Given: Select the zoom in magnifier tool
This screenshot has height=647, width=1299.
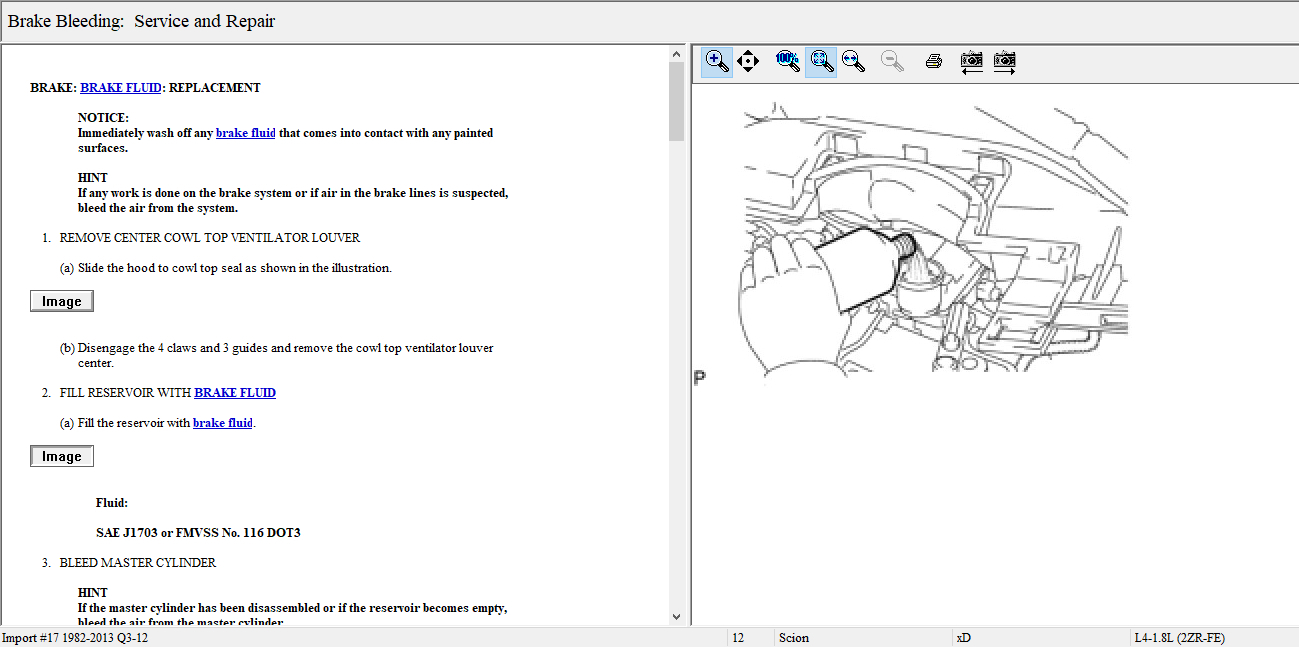Looking at the screenshot, I should pos(717,61).
